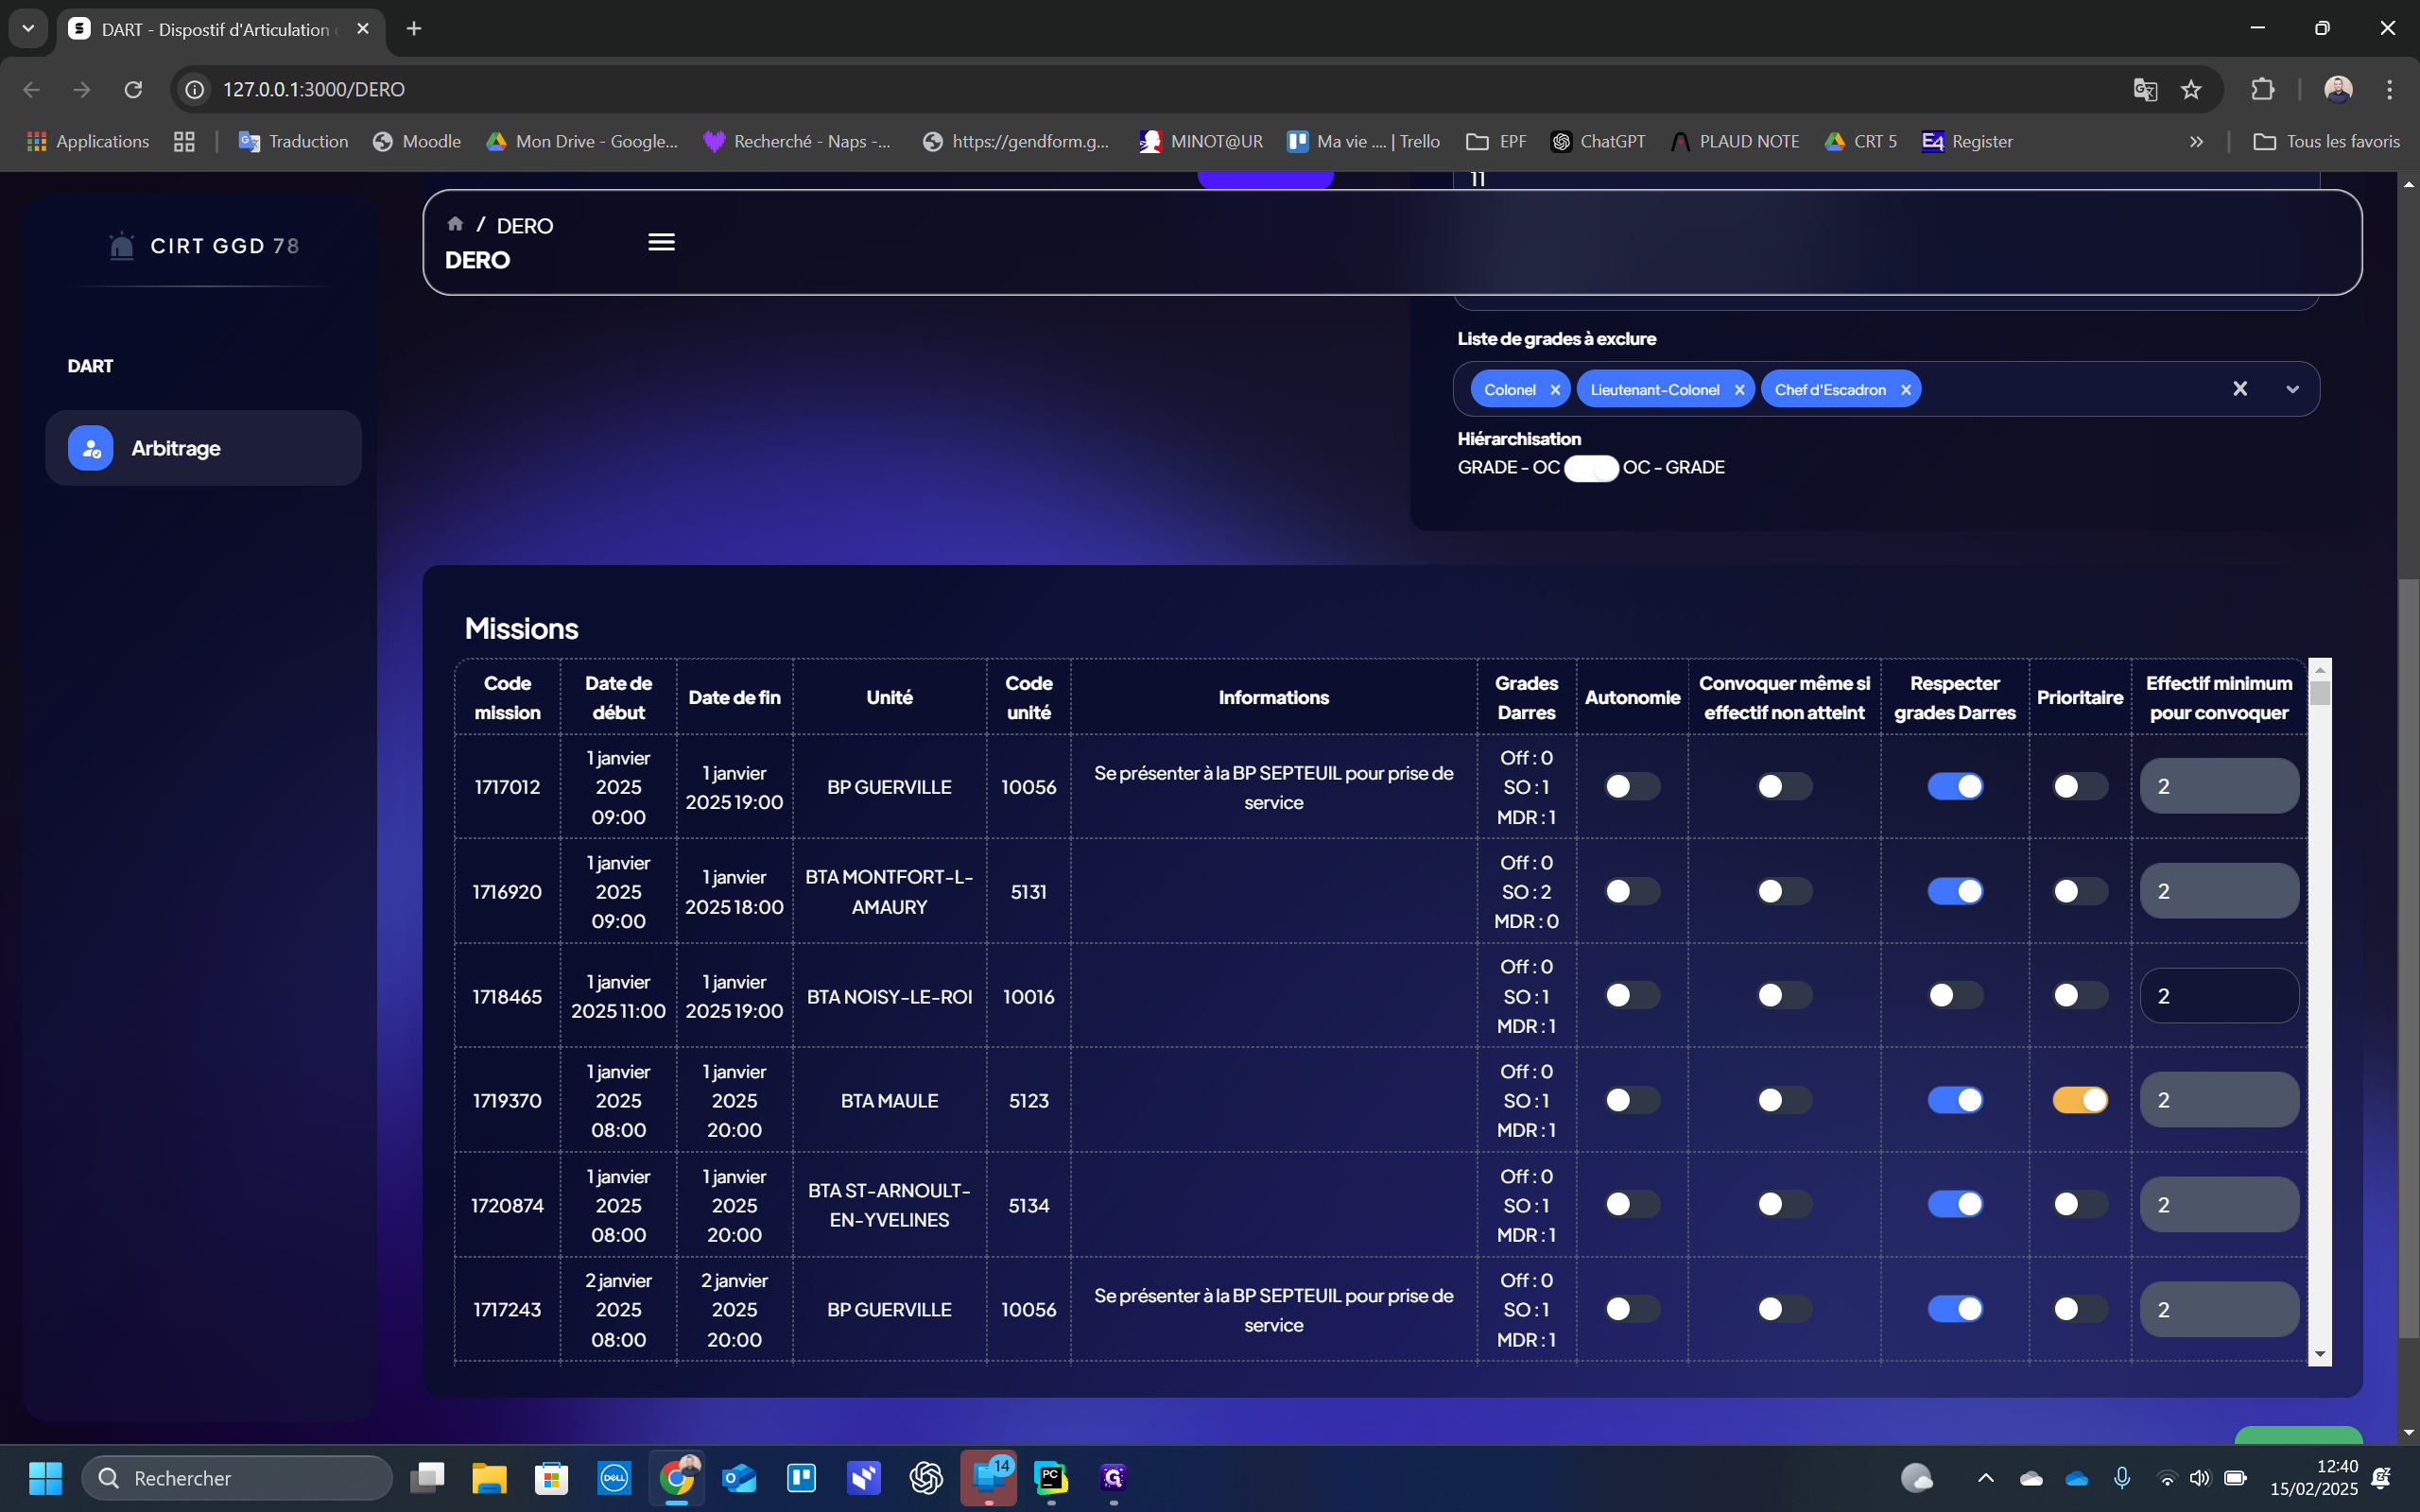
Task: Select the BTA NOISY-LE-ROI unit cell
Action: pyautogui.click(x=889, y=997)
